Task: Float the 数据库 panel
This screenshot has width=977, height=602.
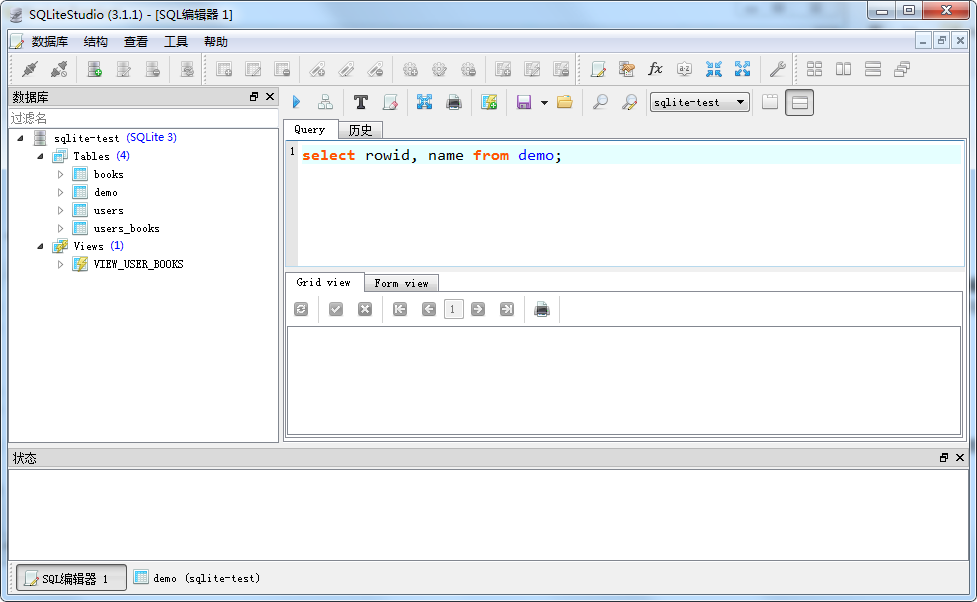Action: click(x=254, y=97)
